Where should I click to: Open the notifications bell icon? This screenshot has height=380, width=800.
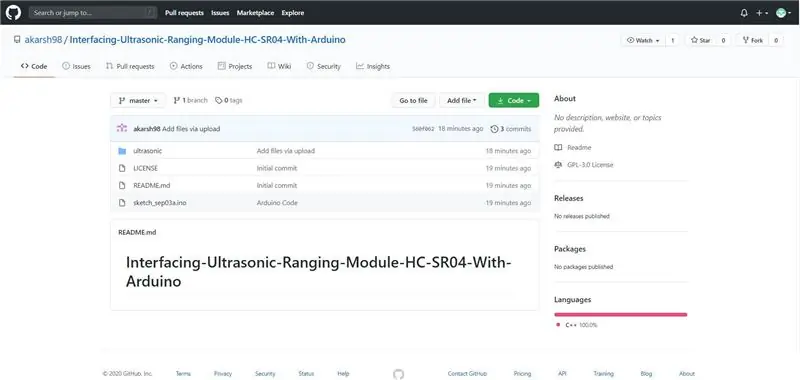[744, 13]
